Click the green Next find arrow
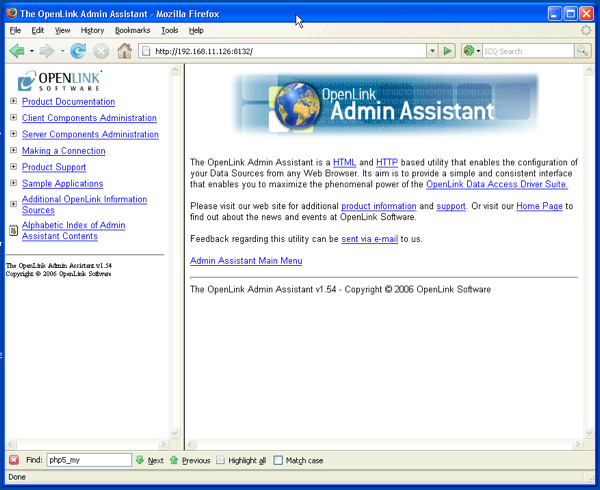Image resolution: width=600 pixels, height=490 pixels. click(140, 460)
